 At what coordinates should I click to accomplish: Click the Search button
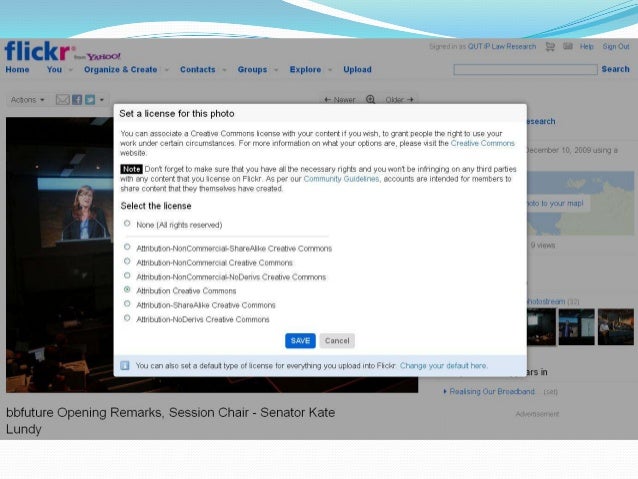[615, 69]
